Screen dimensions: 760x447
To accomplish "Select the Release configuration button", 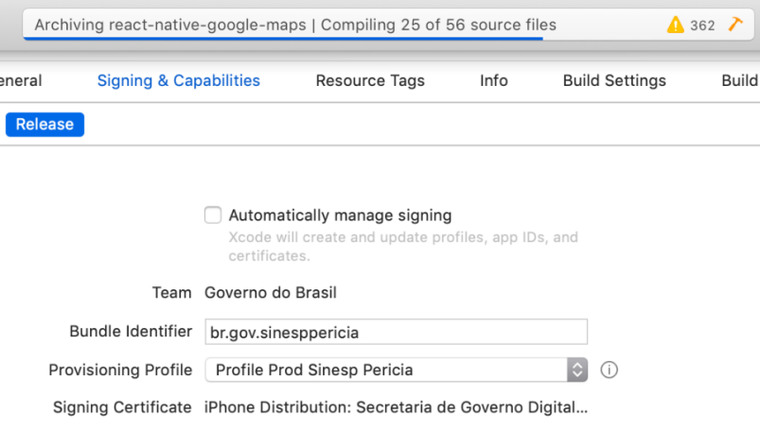I will click(45, 124).
